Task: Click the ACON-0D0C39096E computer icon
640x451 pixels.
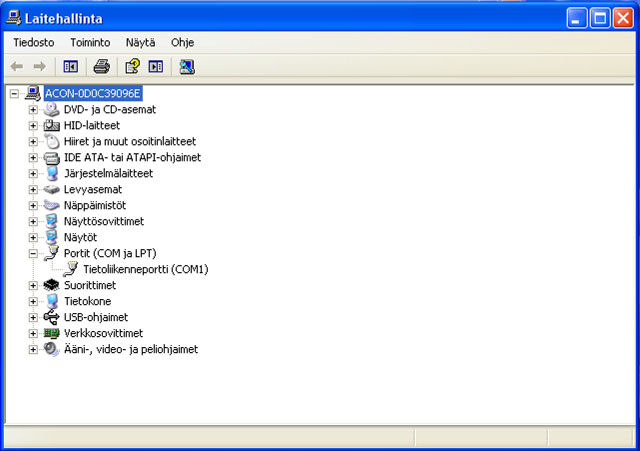Action: click(33, 93)
